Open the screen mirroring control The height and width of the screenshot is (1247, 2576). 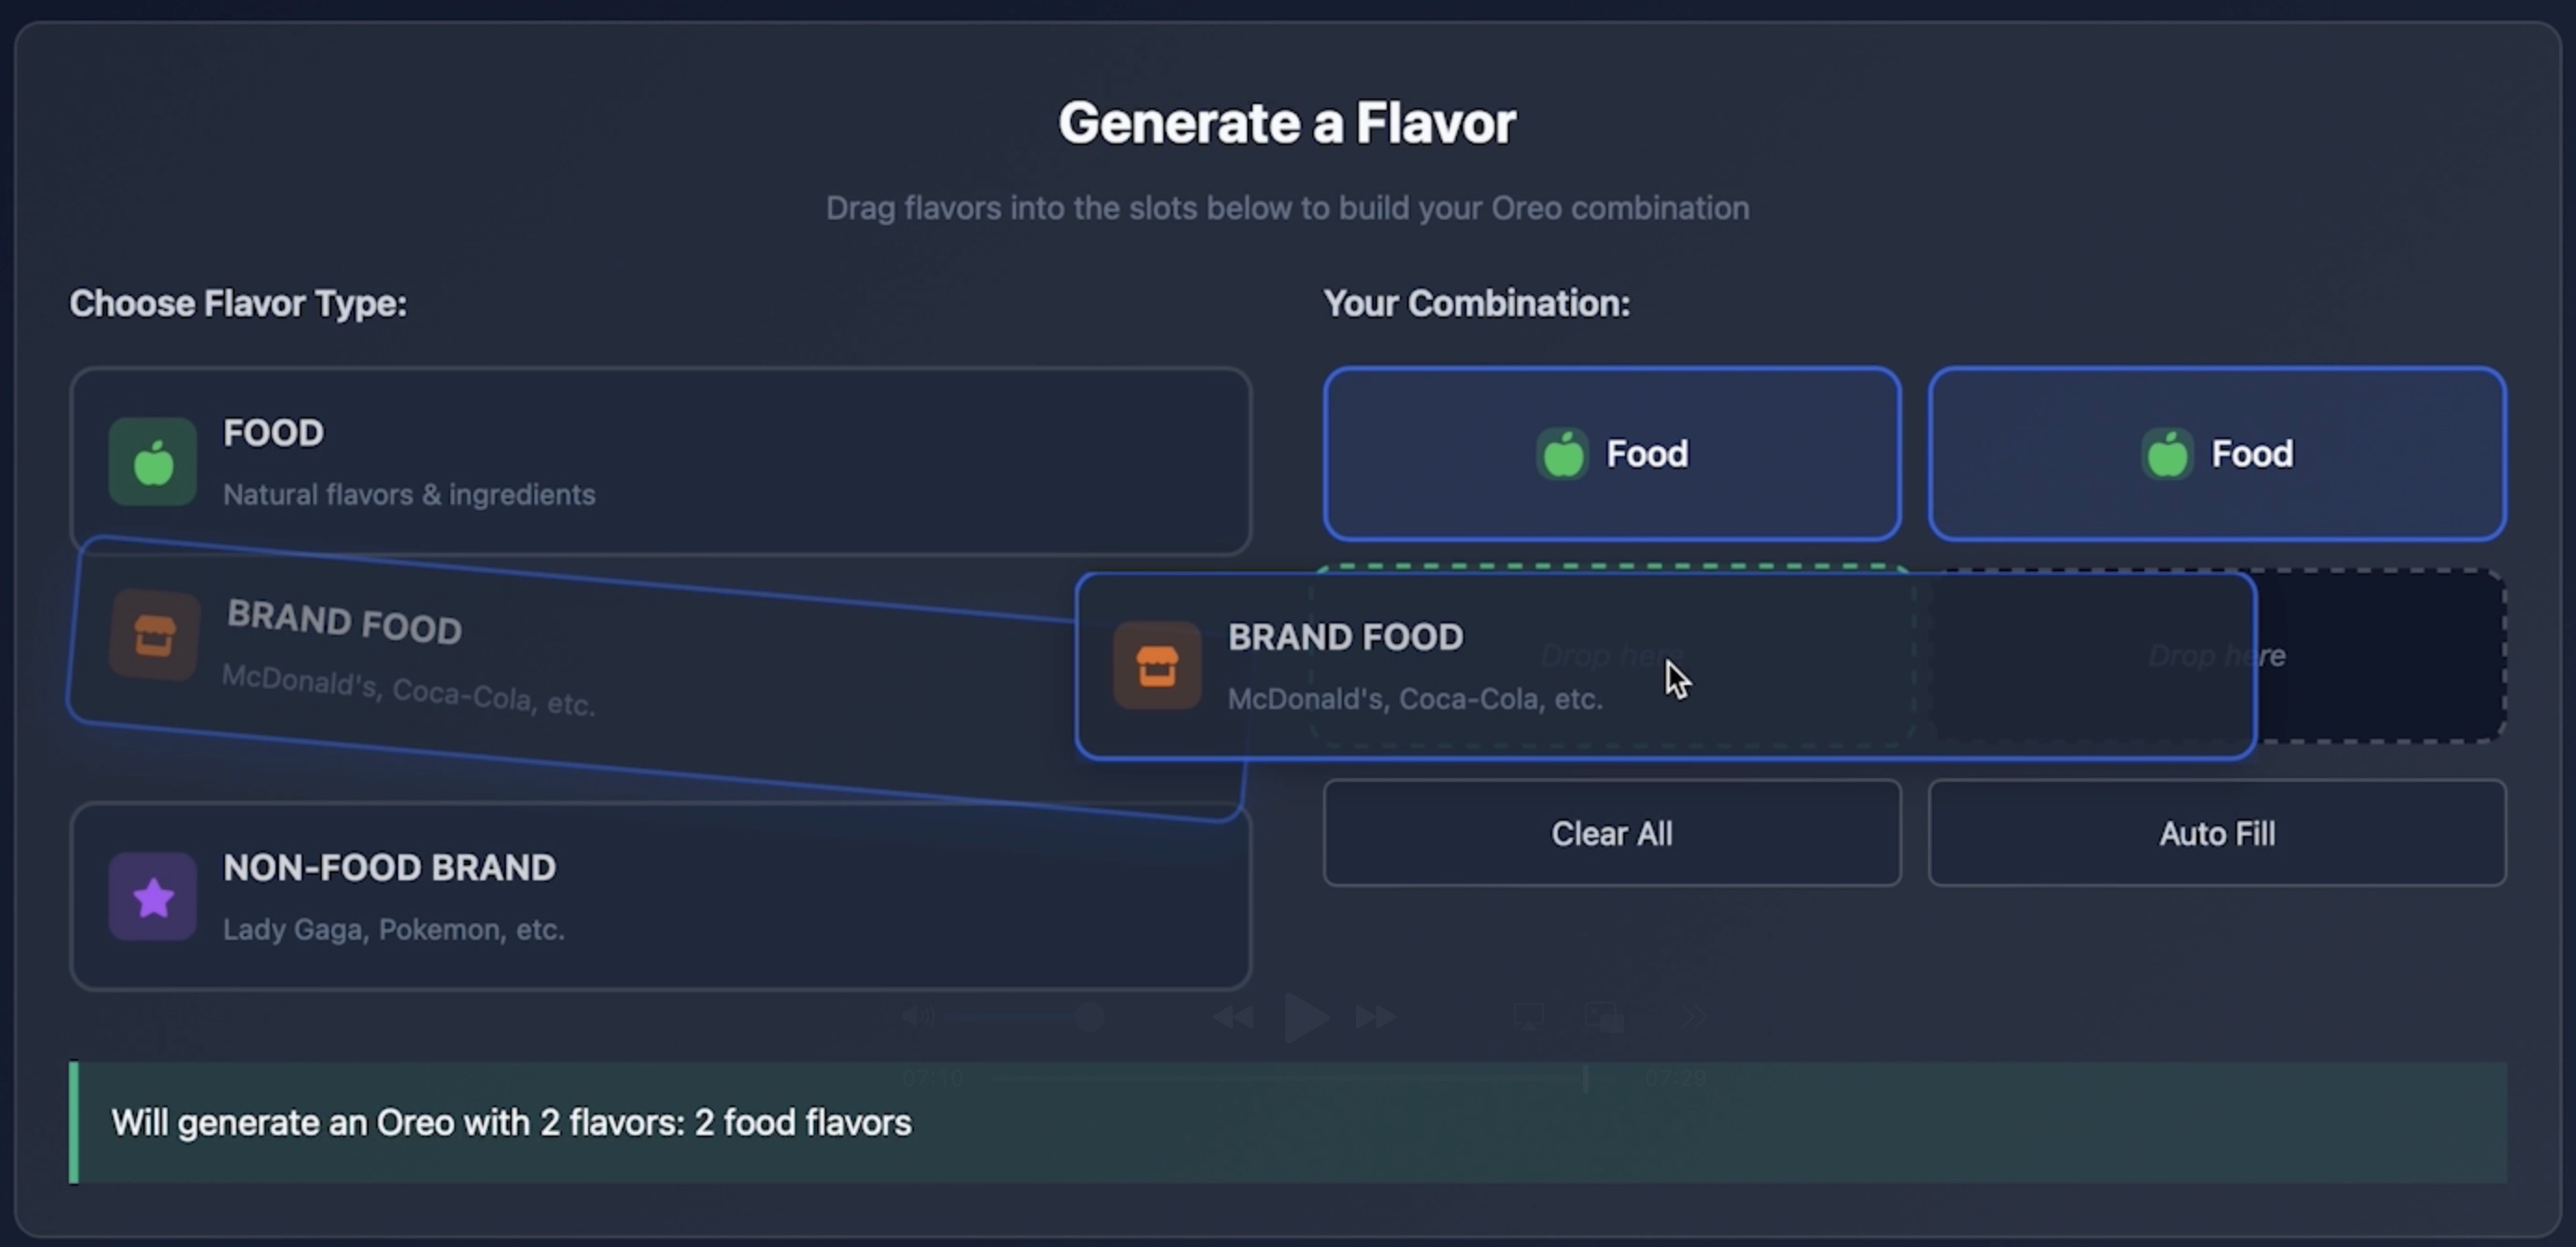coord(1530,1016)
